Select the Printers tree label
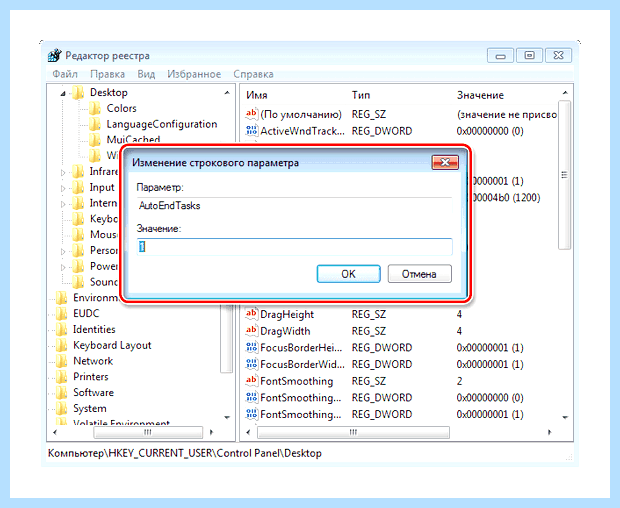This screenshot has height=508, width=620. tap(91, 377)
